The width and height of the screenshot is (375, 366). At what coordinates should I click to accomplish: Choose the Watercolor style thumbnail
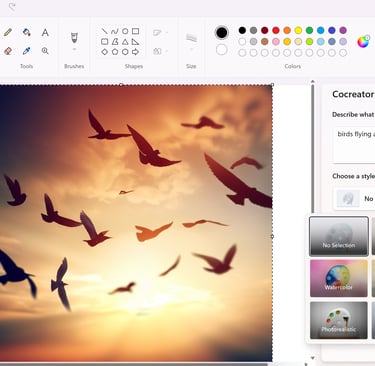pos(339,278)
